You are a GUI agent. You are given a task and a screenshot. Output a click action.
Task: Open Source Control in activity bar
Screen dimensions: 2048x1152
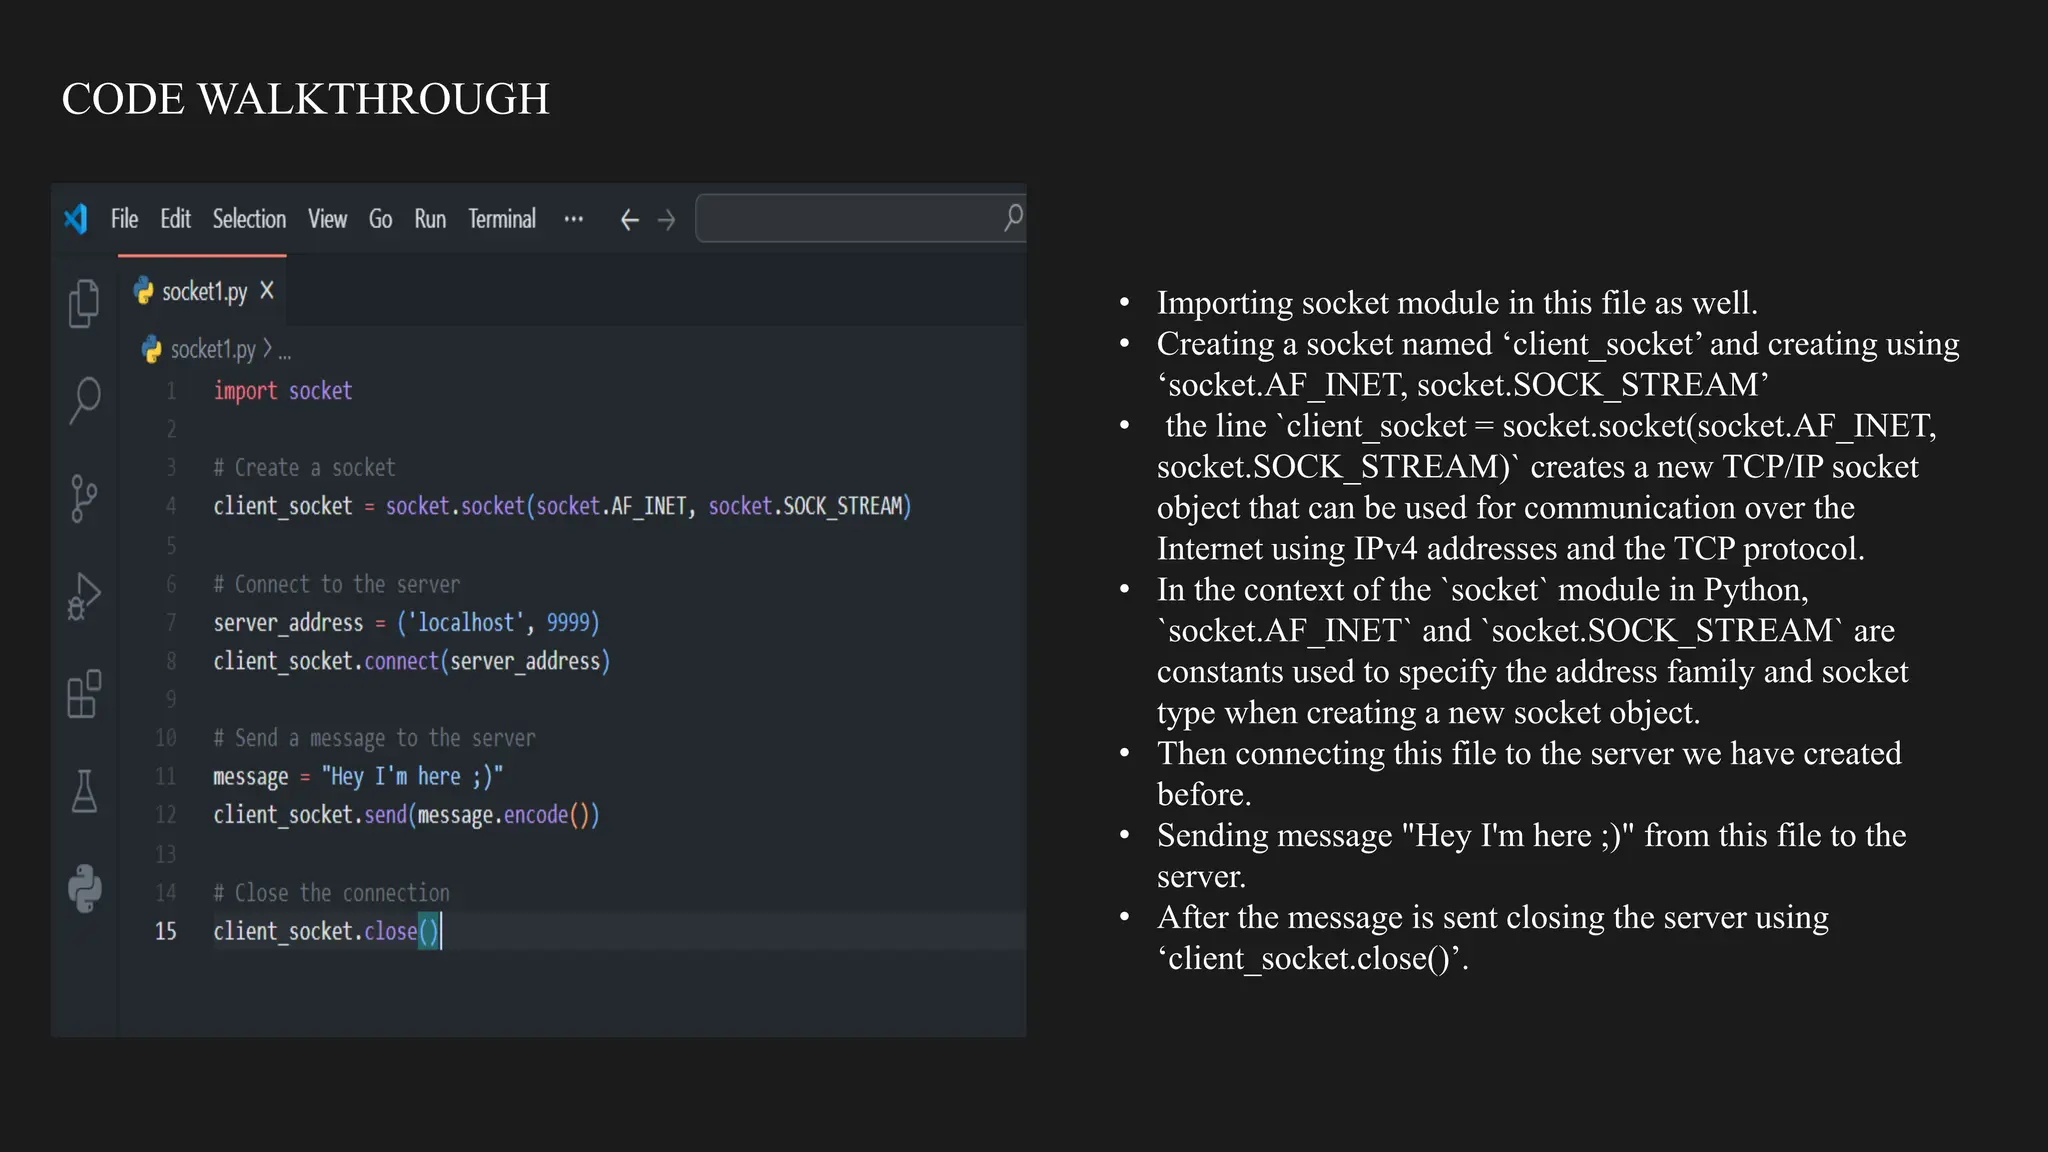84,497
